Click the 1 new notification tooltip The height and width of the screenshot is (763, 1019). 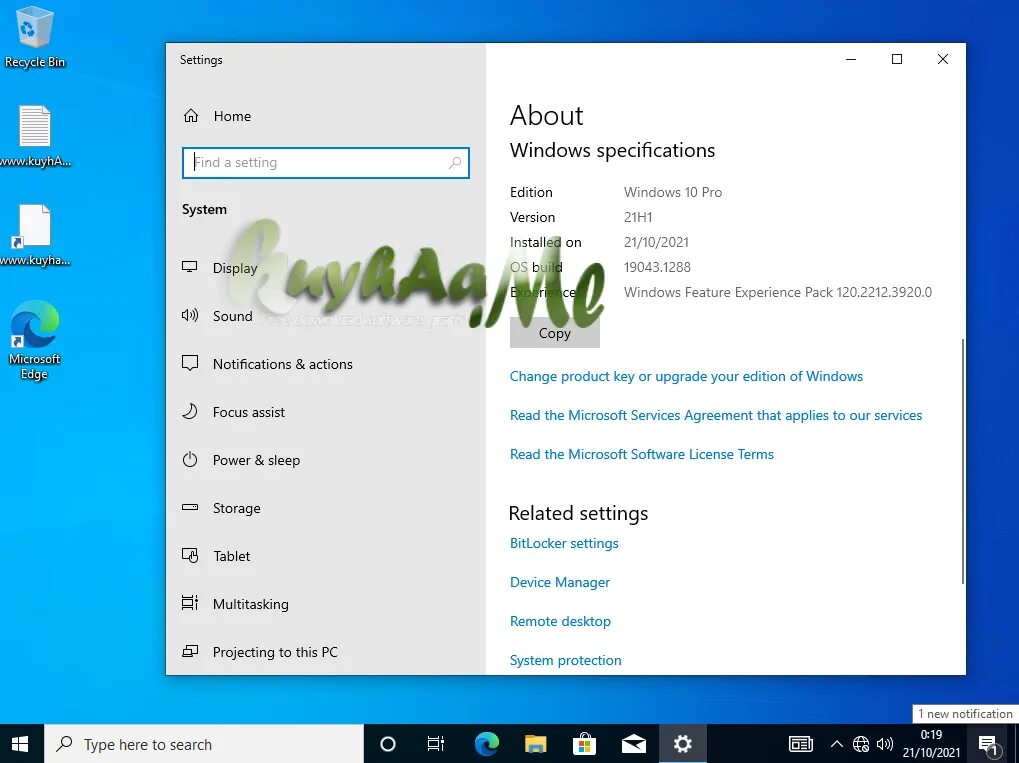[965, 714]
